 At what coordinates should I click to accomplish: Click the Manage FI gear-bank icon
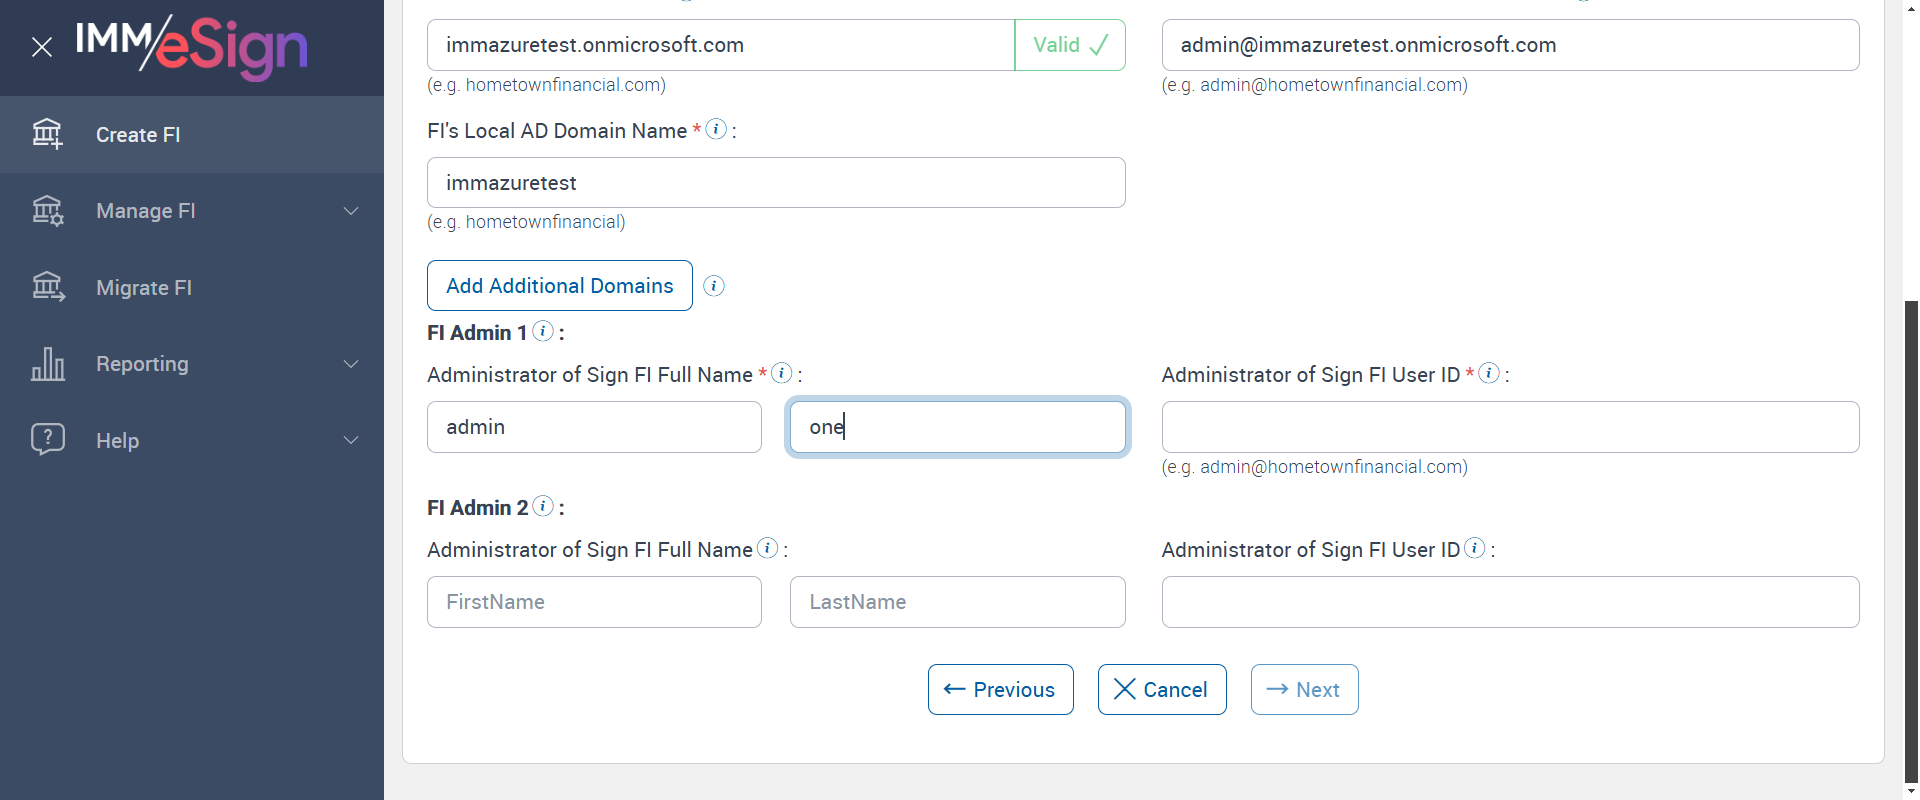[47, 211]
